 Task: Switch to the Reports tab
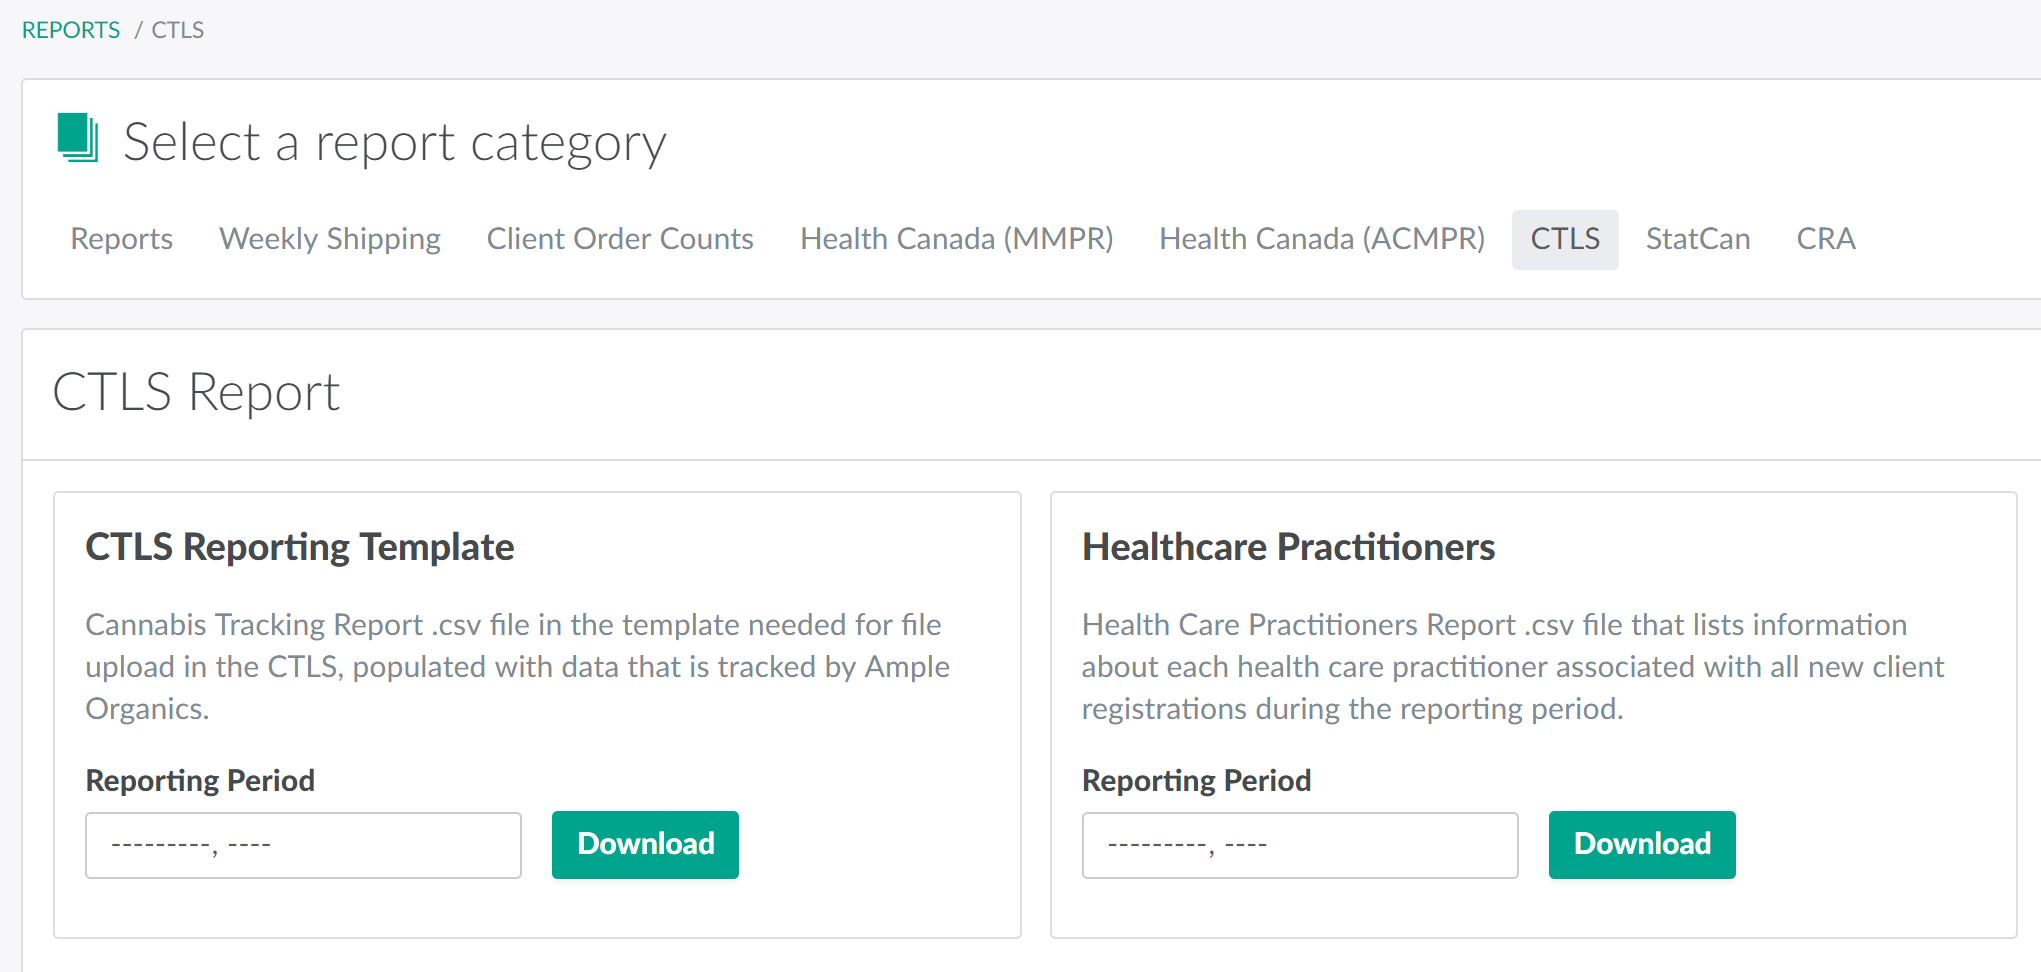pyautogui.click(x=121, y=239)
